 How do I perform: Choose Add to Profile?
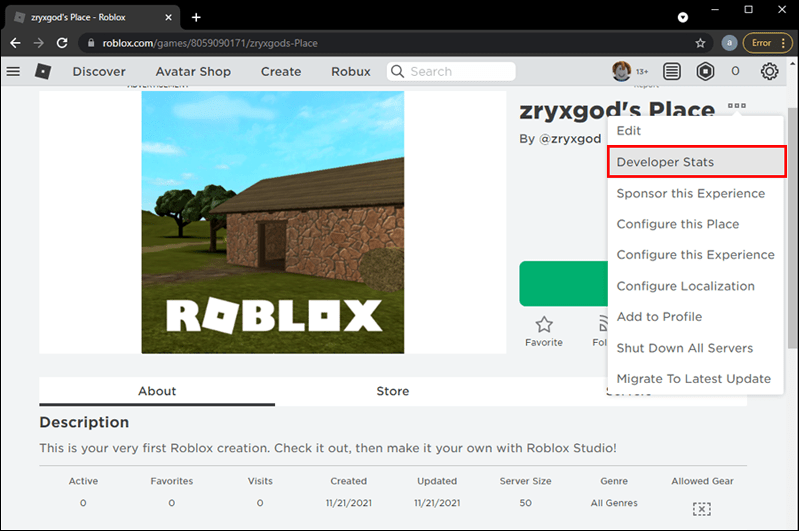tap(696, 317)
